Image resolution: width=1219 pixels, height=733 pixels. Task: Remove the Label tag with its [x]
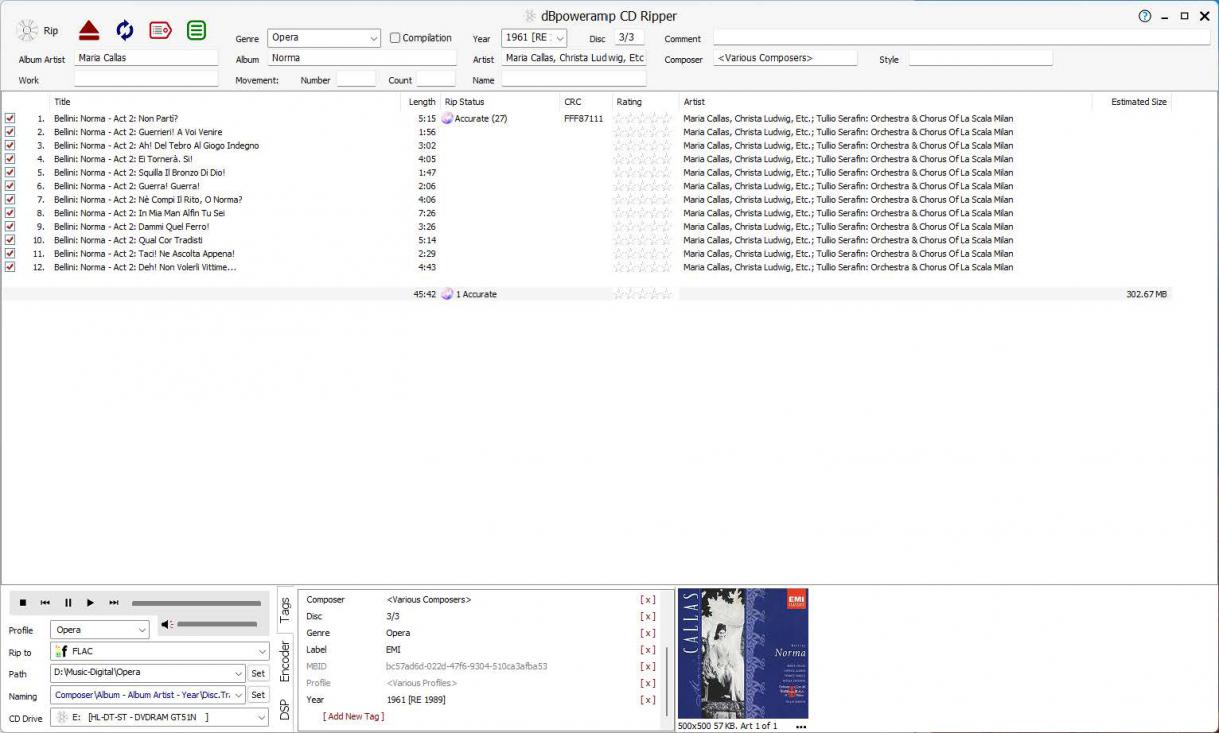(x=648, y=650)
